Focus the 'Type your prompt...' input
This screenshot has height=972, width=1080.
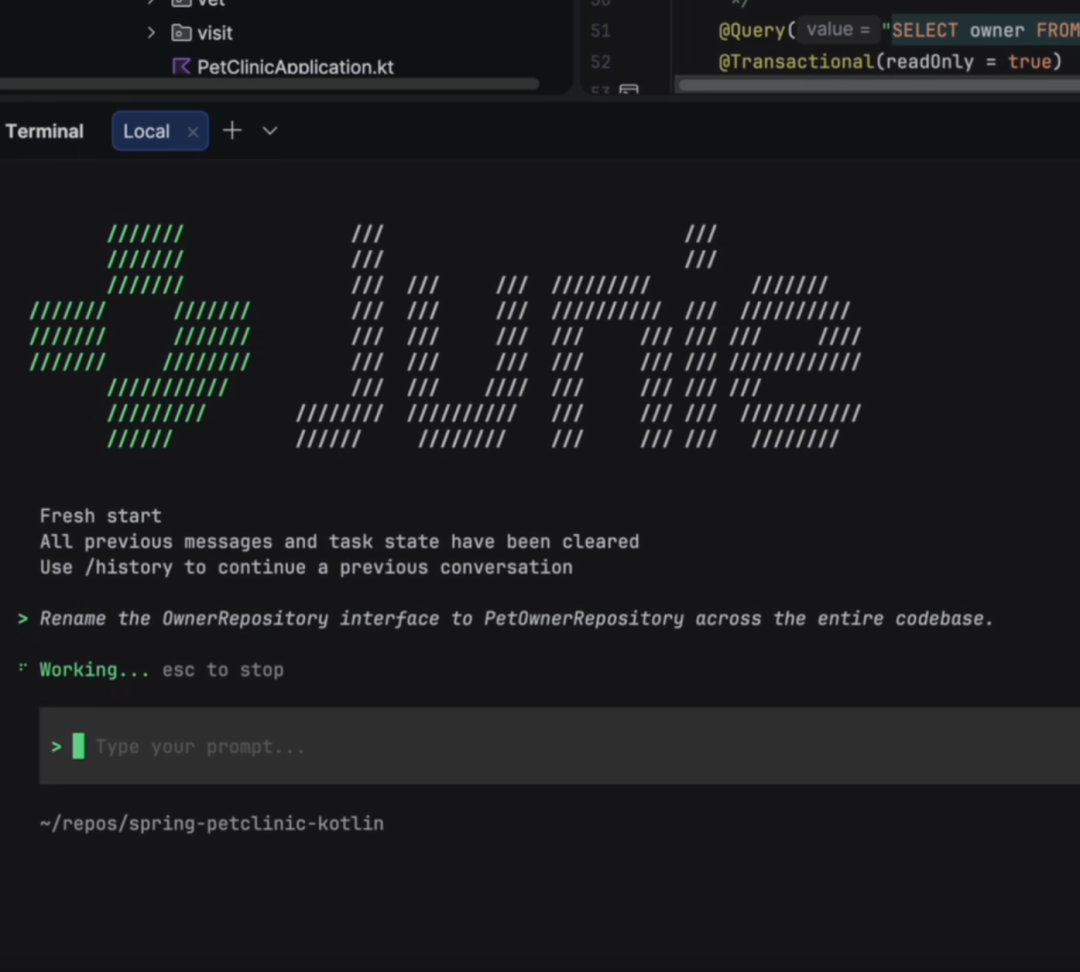559,746
